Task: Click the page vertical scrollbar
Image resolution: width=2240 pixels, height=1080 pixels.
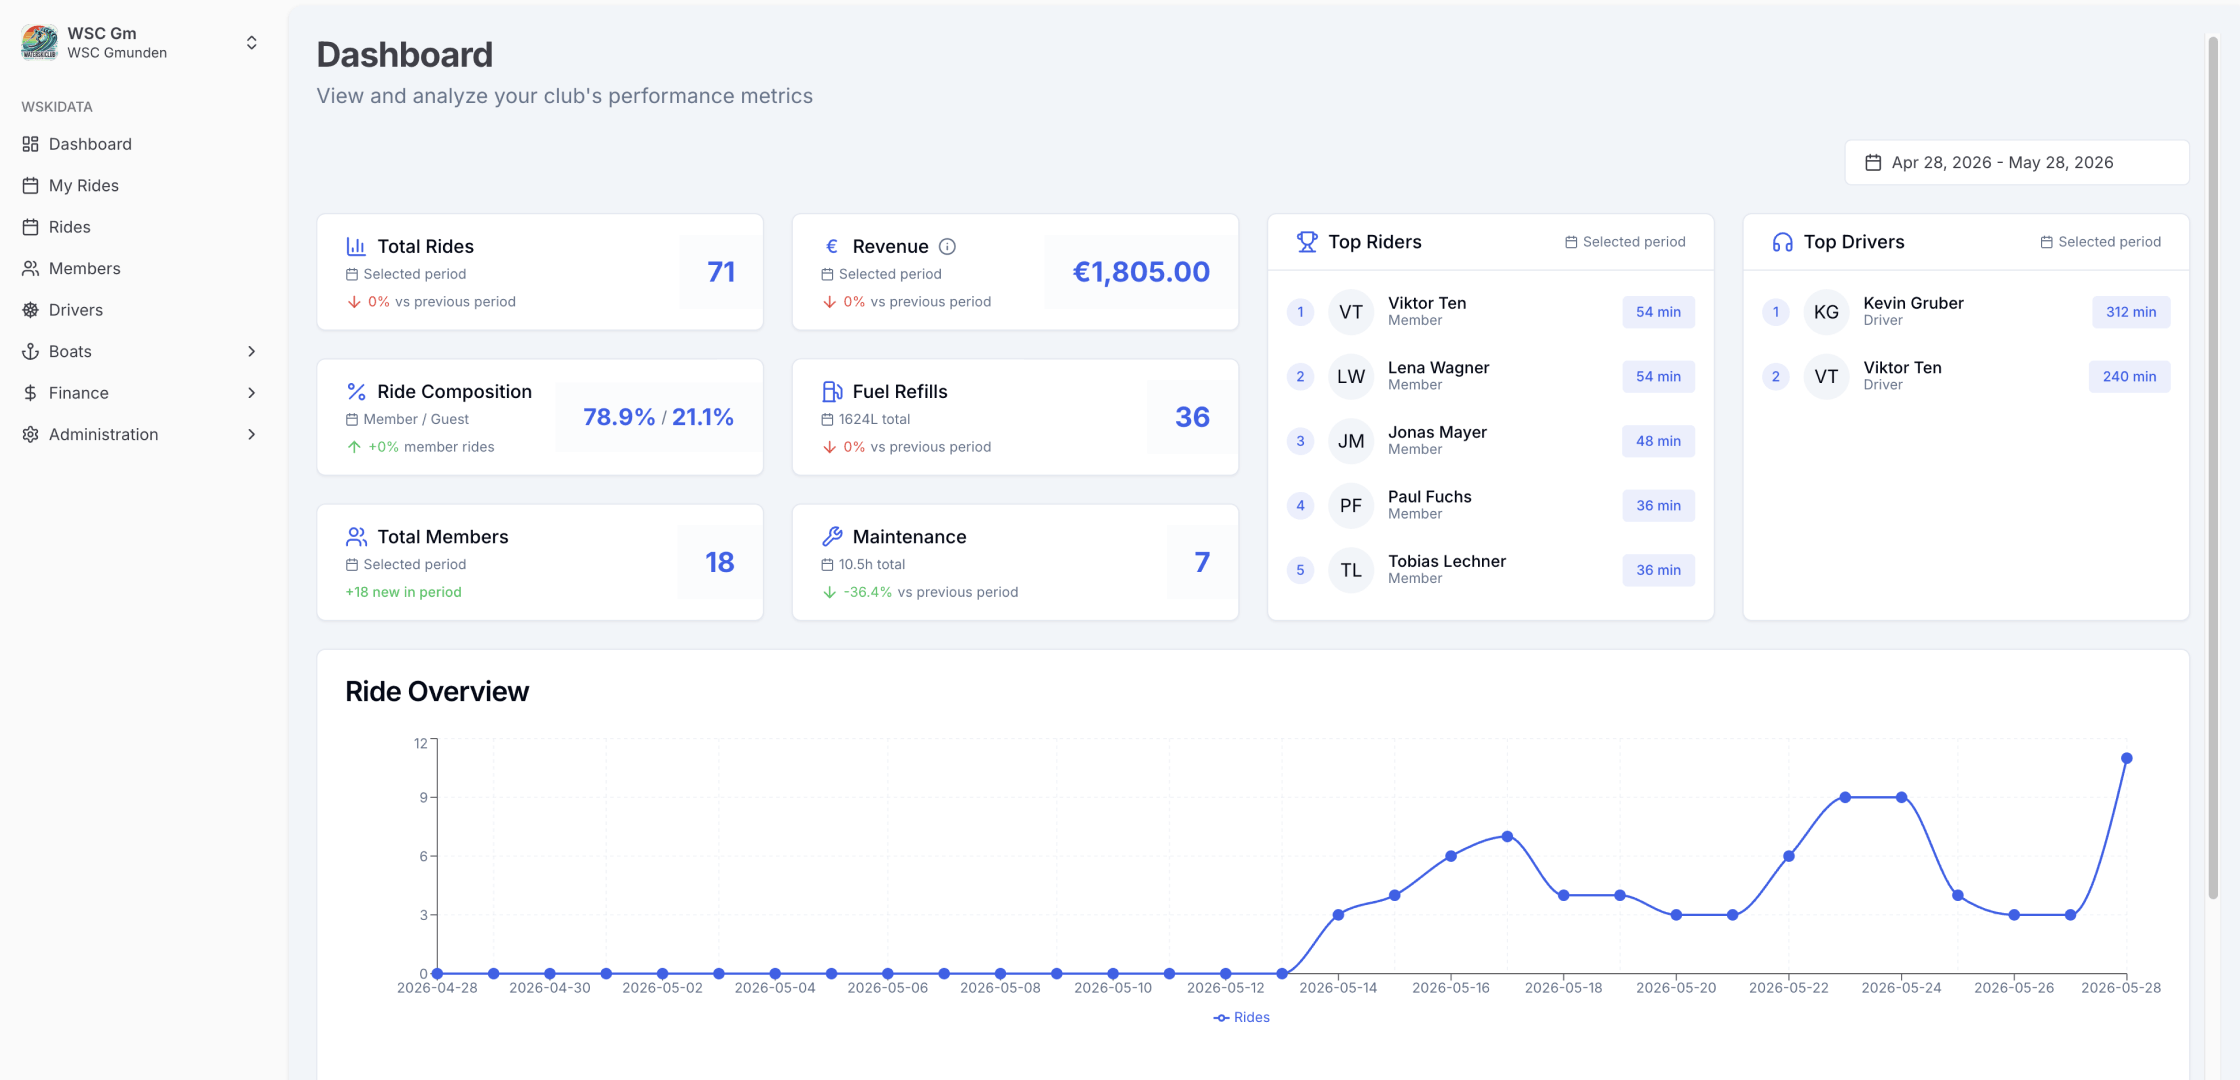Action: pos(2213,468)
